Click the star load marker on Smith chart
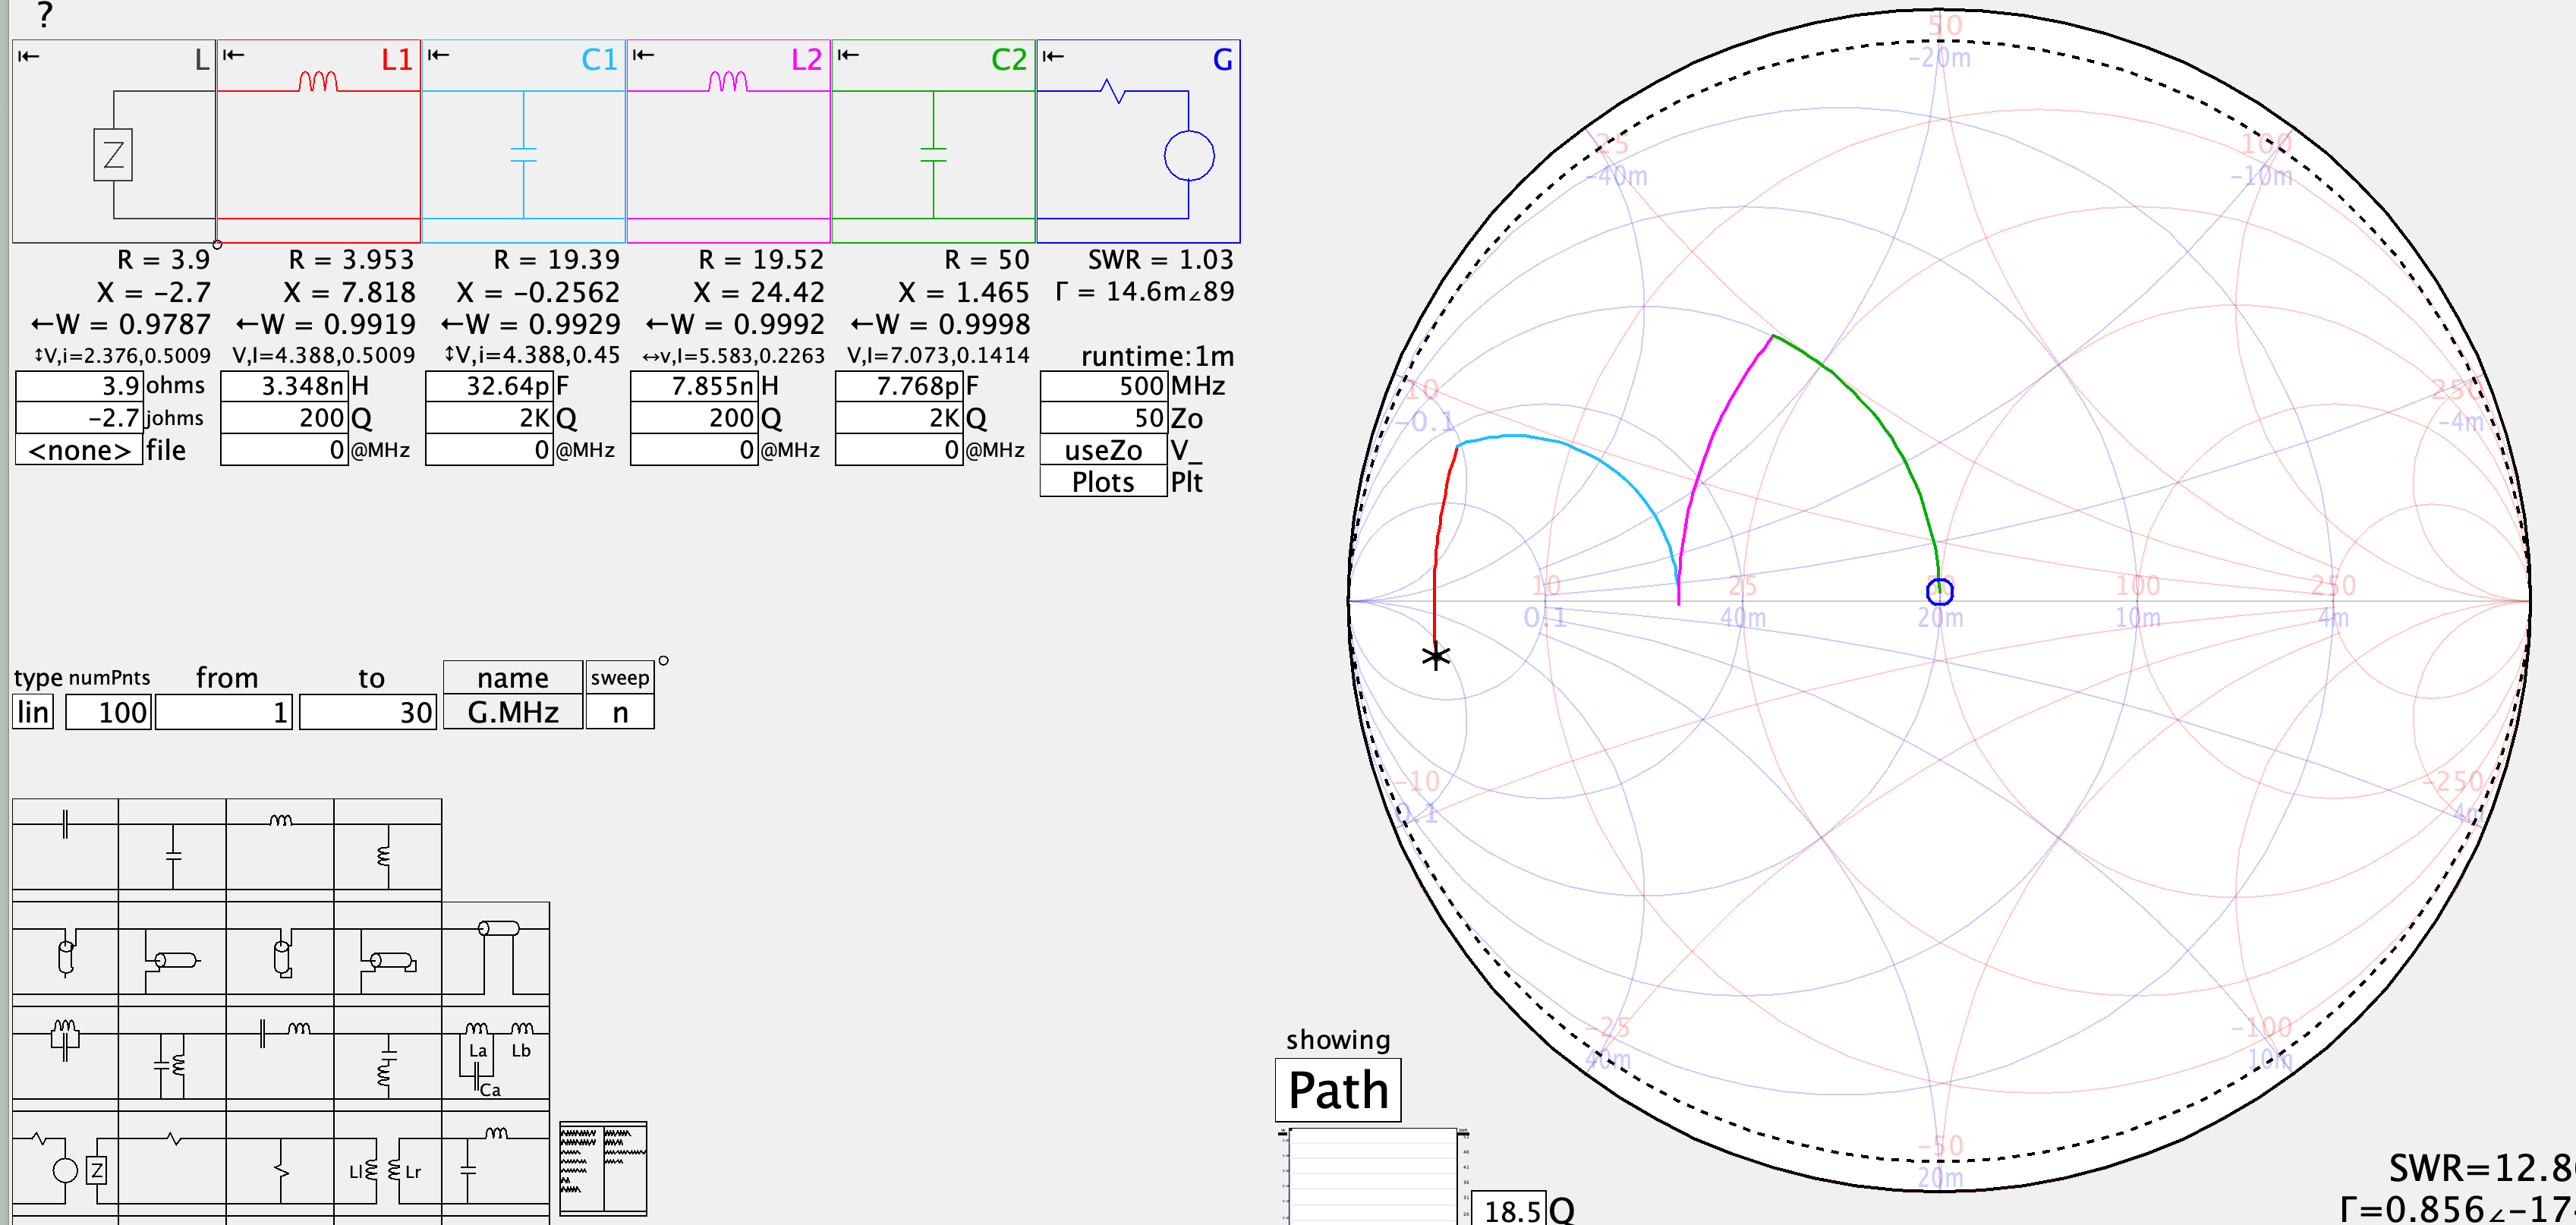 (1436, 657)
